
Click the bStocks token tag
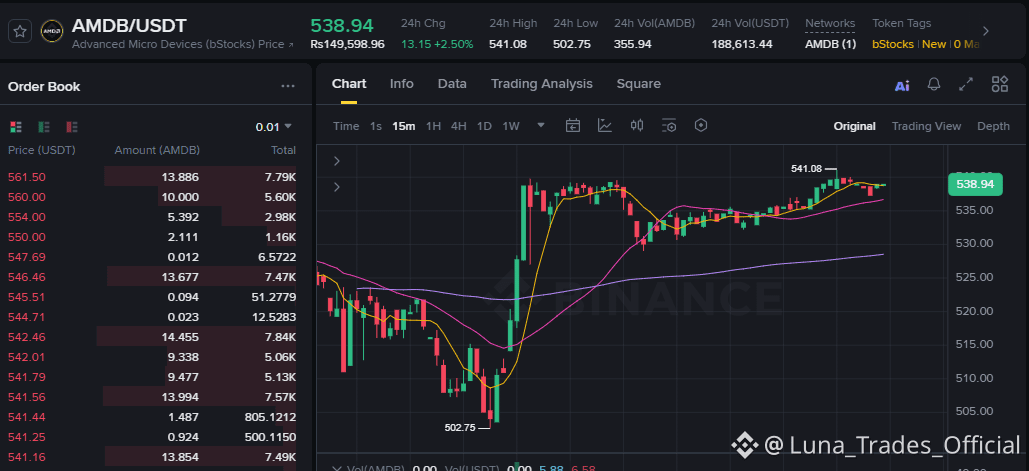[x=892, y=45]
